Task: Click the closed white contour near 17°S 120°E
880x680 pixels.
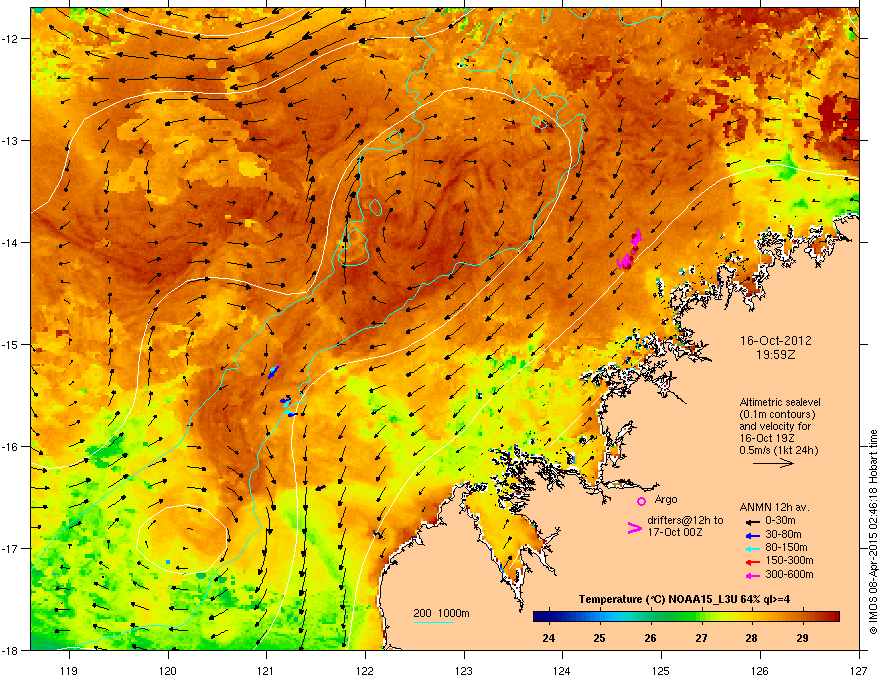Action: click(182, 539)
